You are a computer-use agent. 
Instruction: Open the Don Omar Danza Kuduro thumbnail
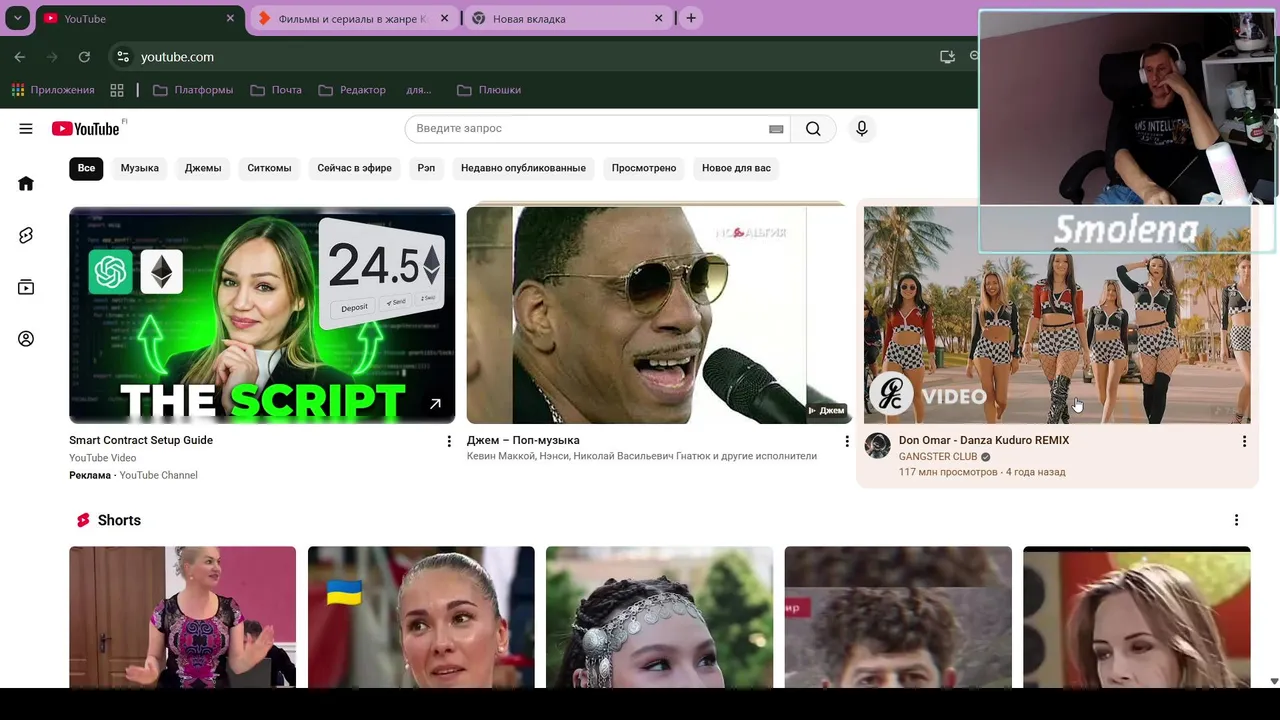[x=1057, y=315]
